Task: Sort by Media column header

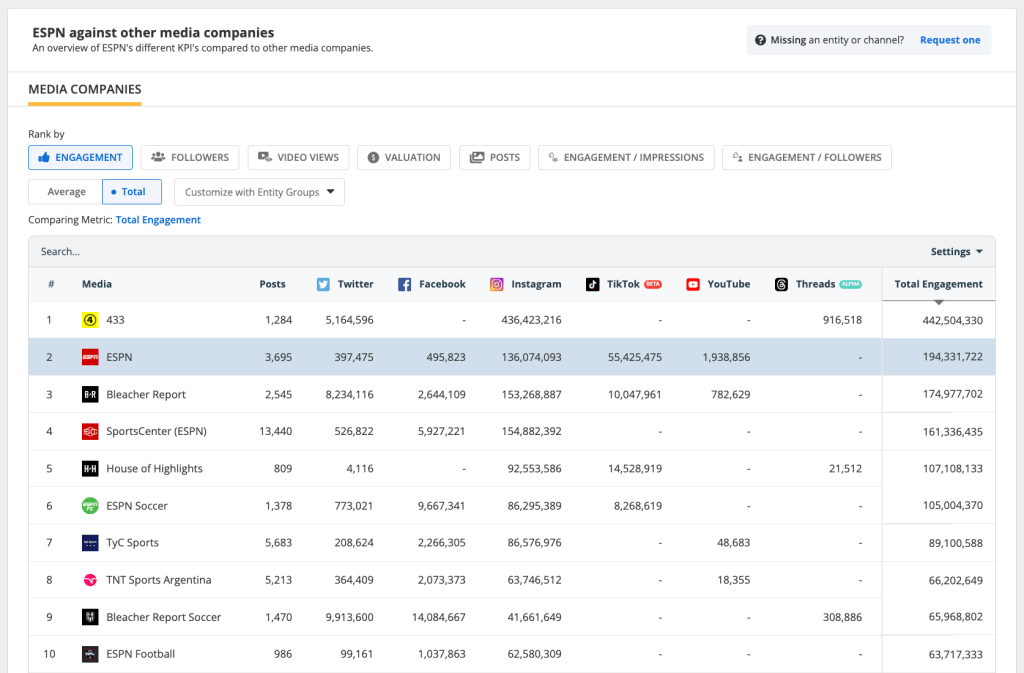Action: tap(97, 284)
